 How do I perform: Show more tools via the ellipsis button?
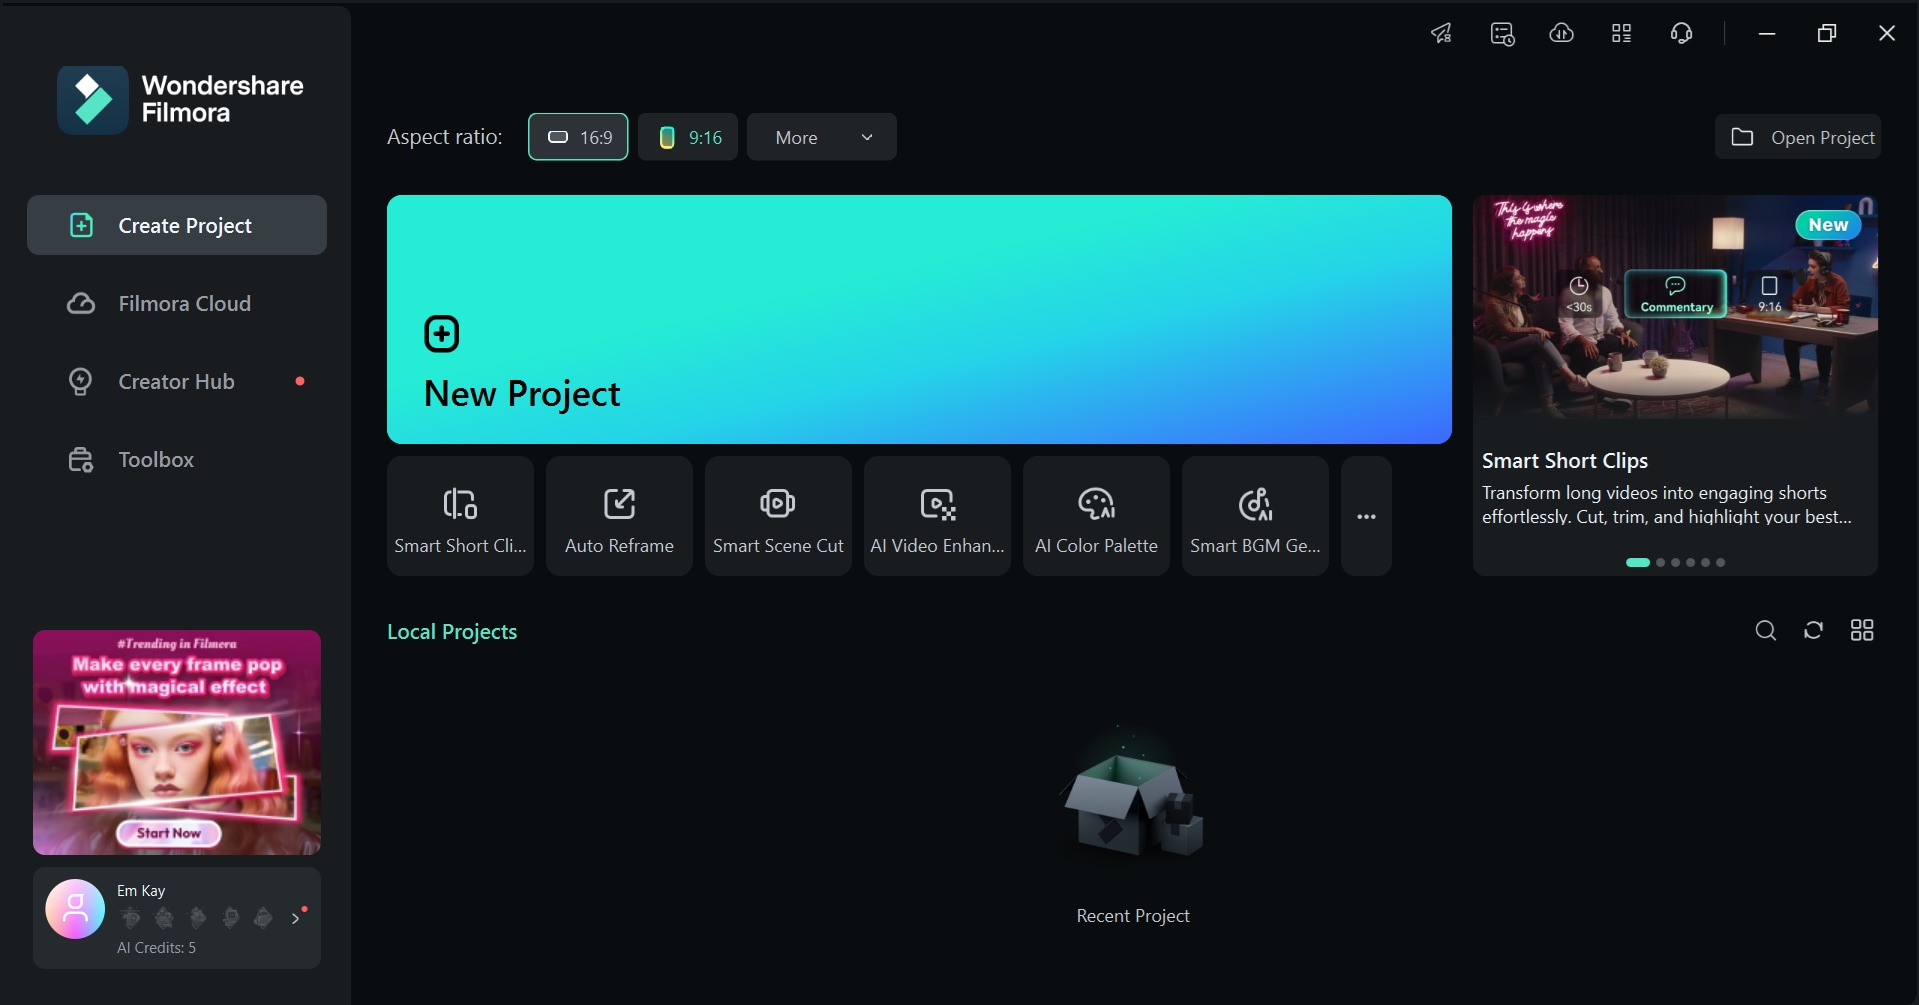click(x=1366, y=516)
